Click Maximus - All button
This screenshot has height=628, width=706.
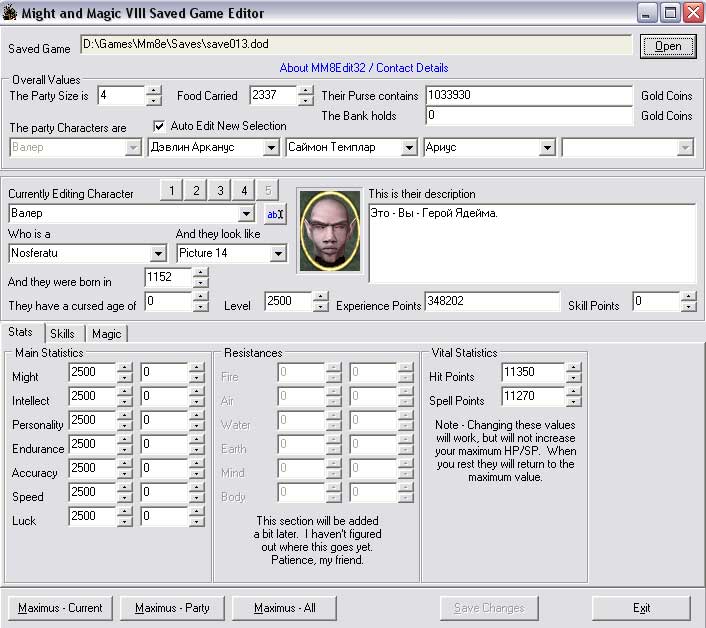(285, 608)
